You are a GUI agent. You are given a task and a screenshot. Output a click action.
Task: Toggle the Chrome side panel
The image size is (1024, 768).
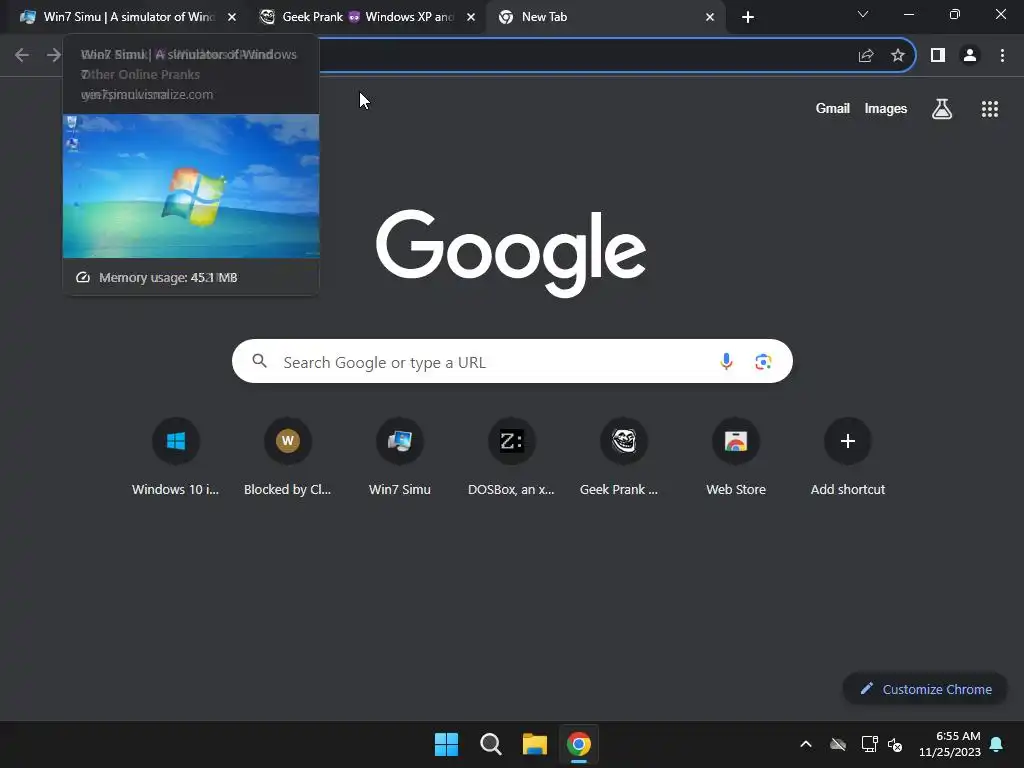pos(938,56)
